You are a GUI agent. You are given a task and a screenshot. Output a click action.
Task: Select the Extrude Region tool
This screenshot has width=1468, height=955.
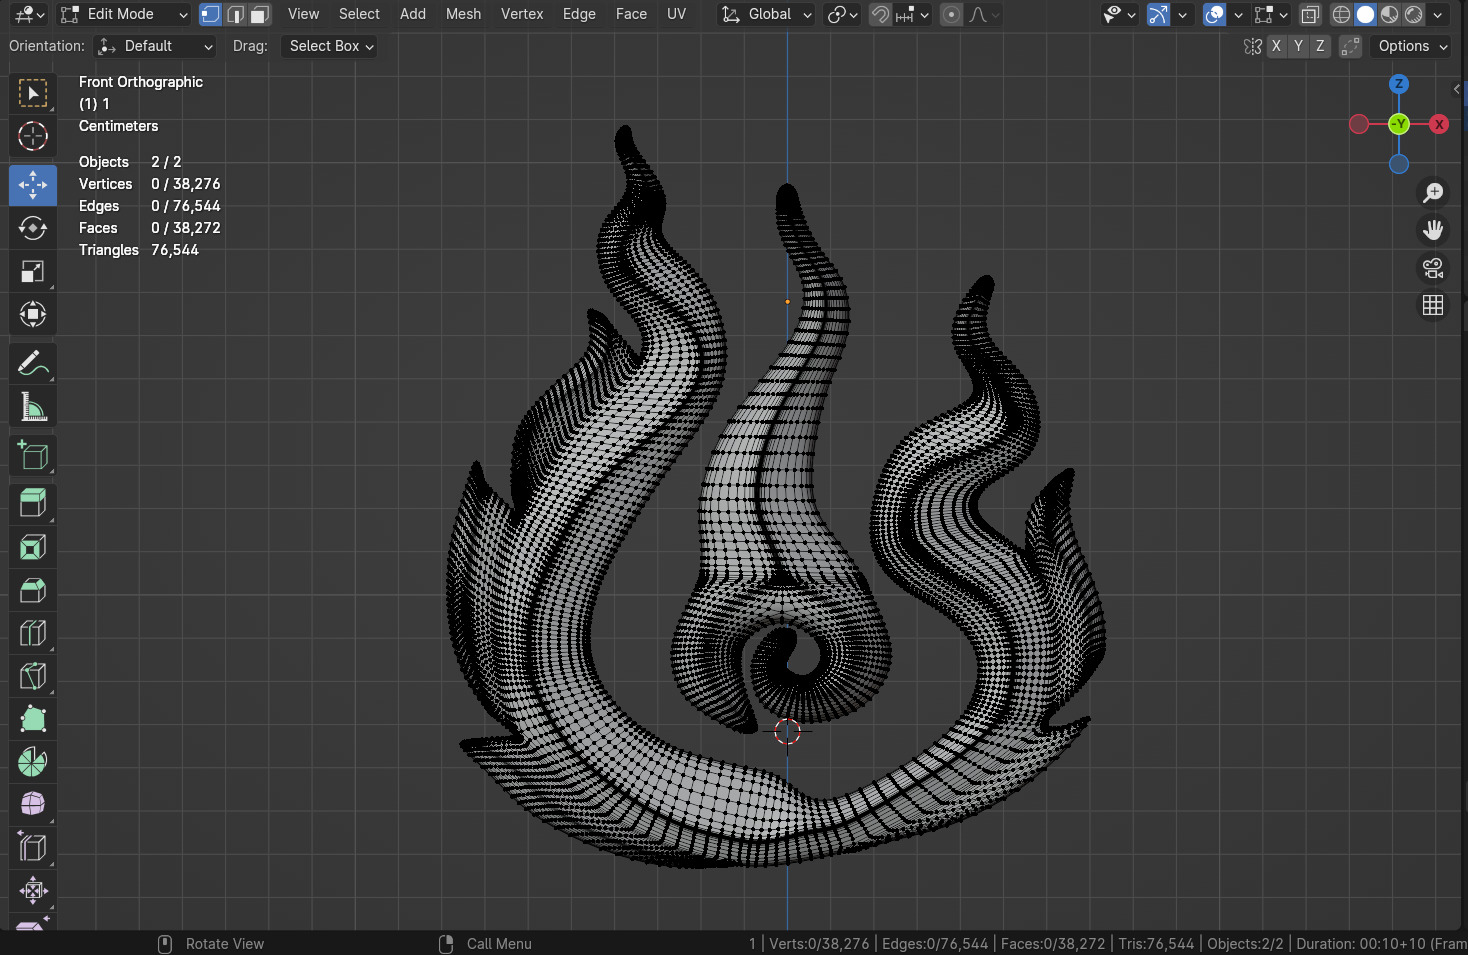coord(33,504)
